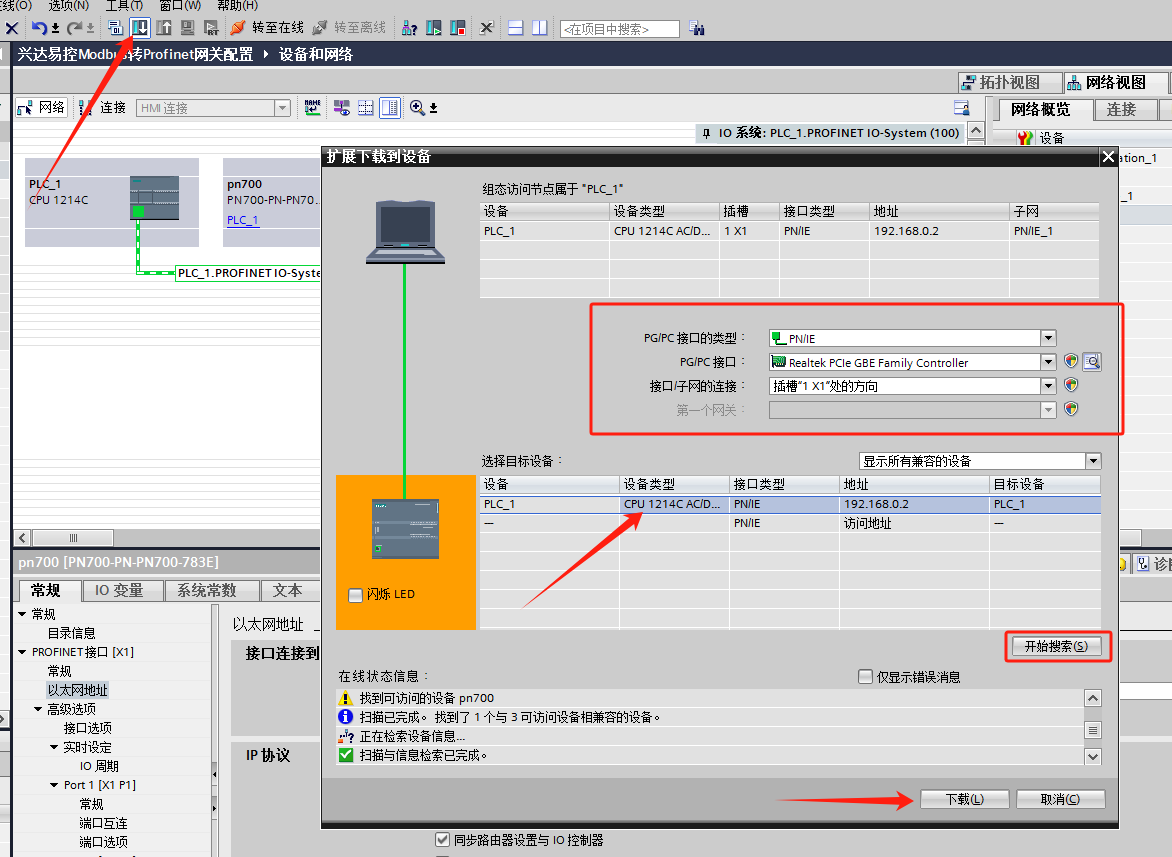Image resolution: width=1172 pixels, height=857 pixels.
Task: Click the highlighted column layout icon
Action: [x=390, y=108]
